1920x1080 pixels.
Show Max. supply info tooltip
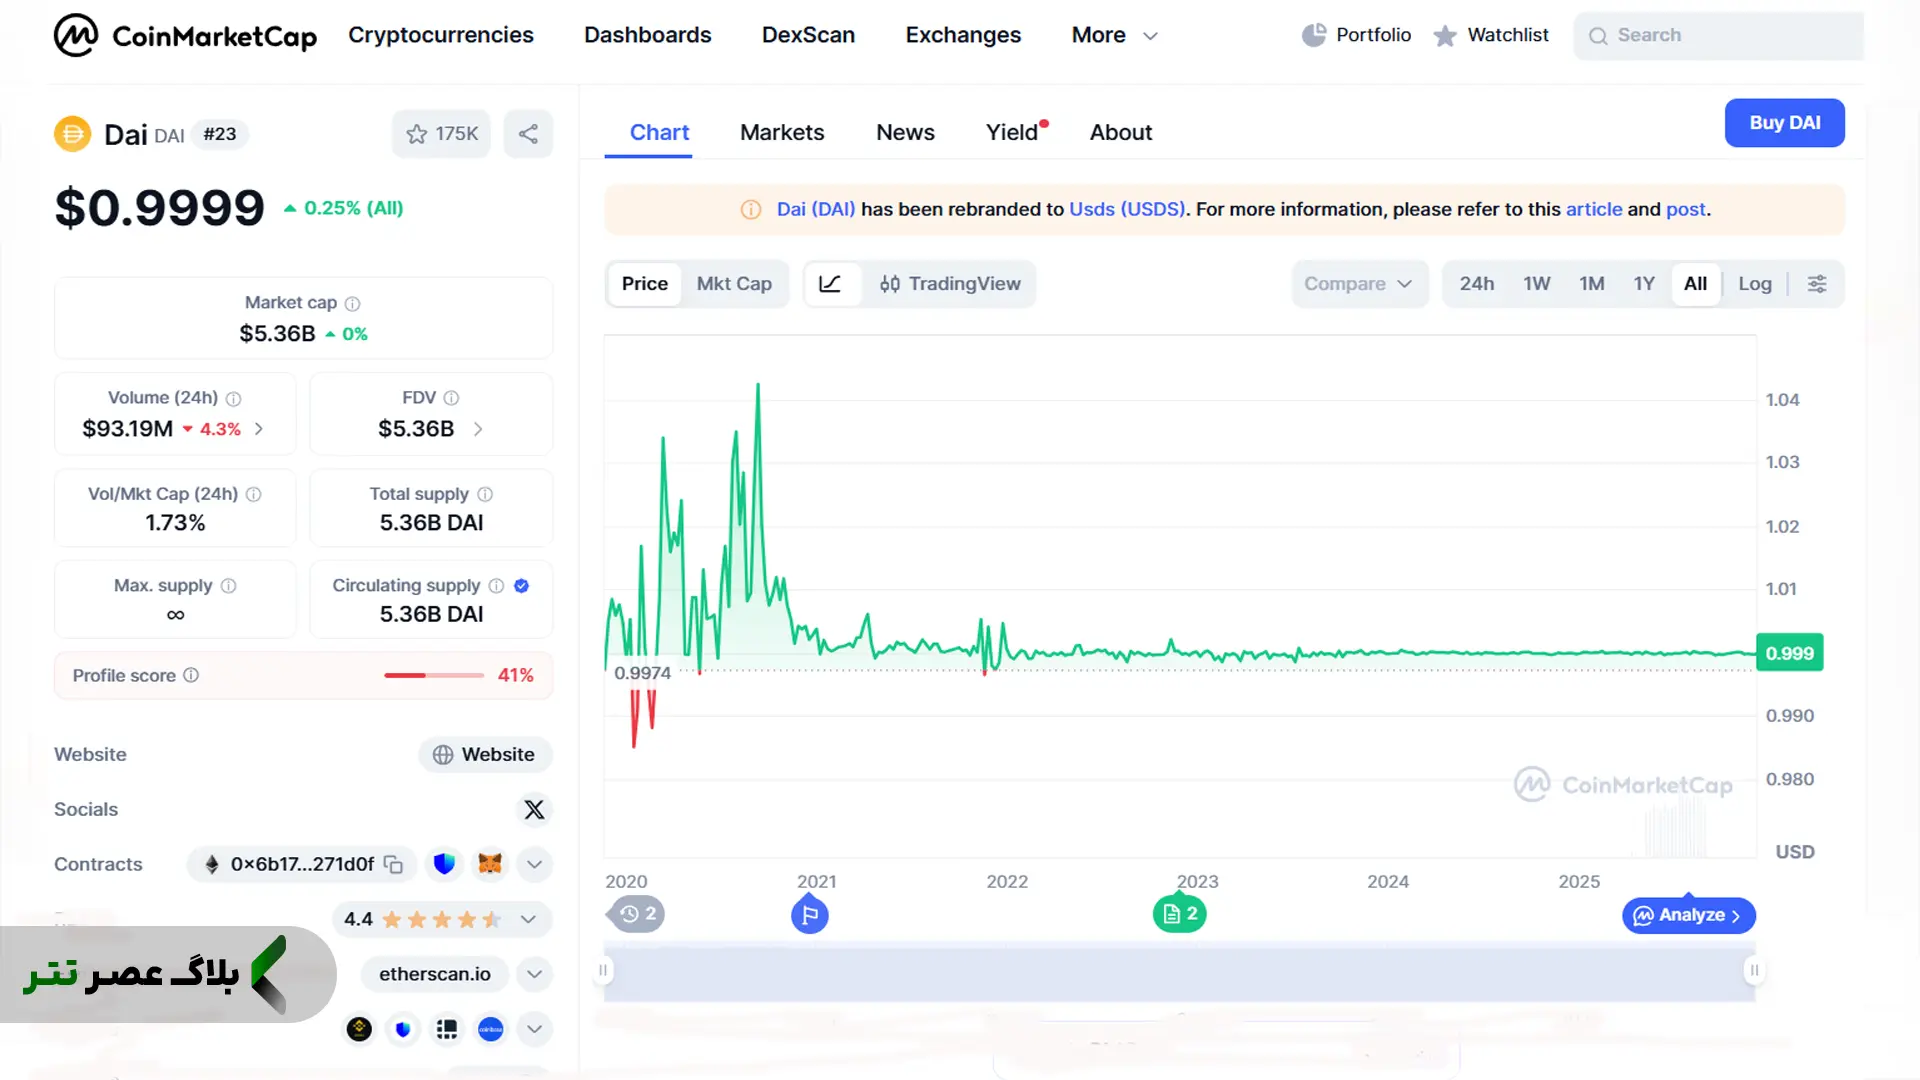pyautogui.click(x=228, y=586)
